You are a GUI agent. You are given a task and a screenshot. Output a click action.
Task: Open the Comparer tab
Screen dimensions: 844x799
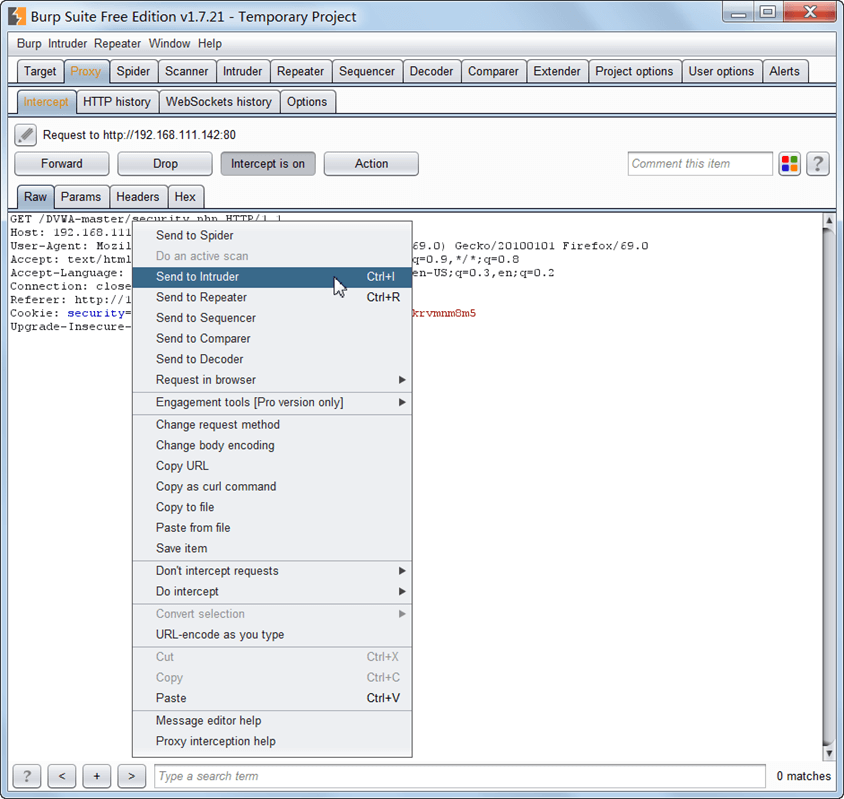[x=493, y=71]
